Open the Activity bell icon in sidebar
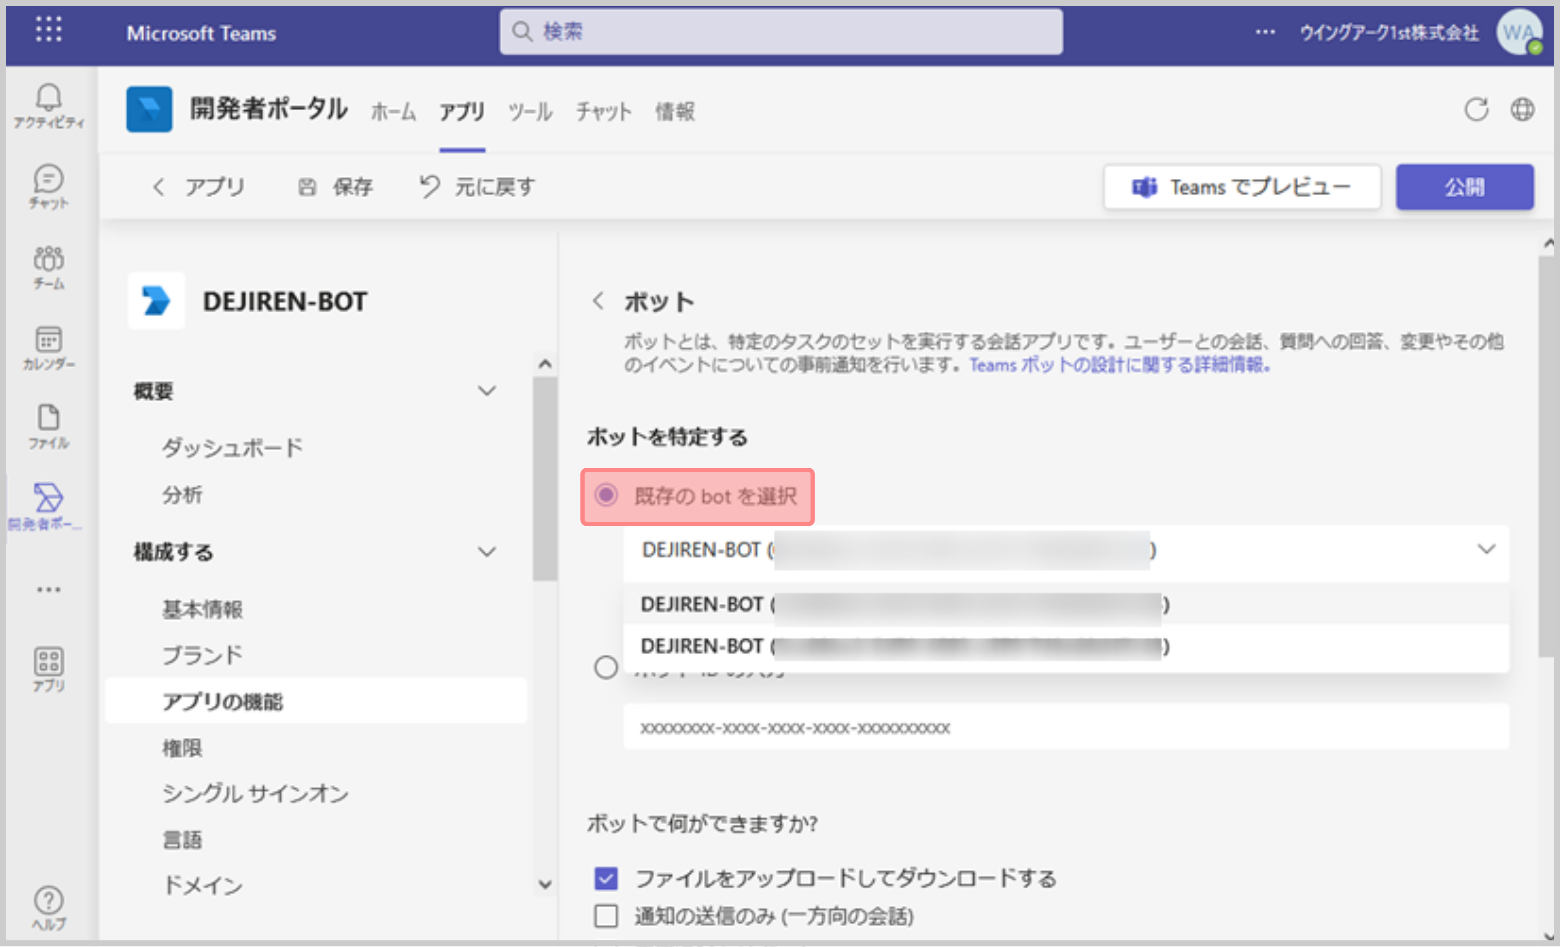This screenshot has width=1560, height=947. coord(48,105)
